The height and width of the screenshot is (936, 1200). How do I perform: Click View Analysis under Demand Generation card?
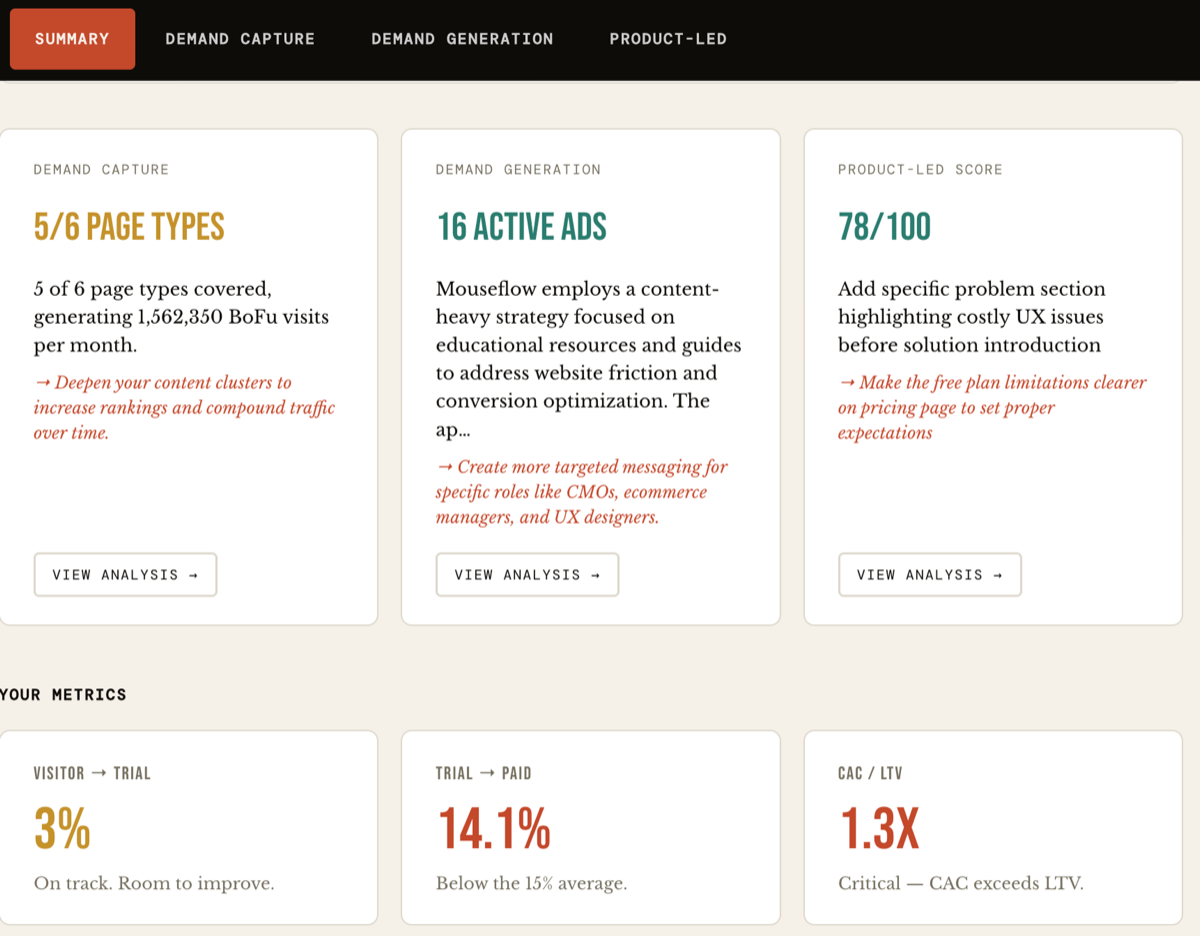(x=527, y=574)
